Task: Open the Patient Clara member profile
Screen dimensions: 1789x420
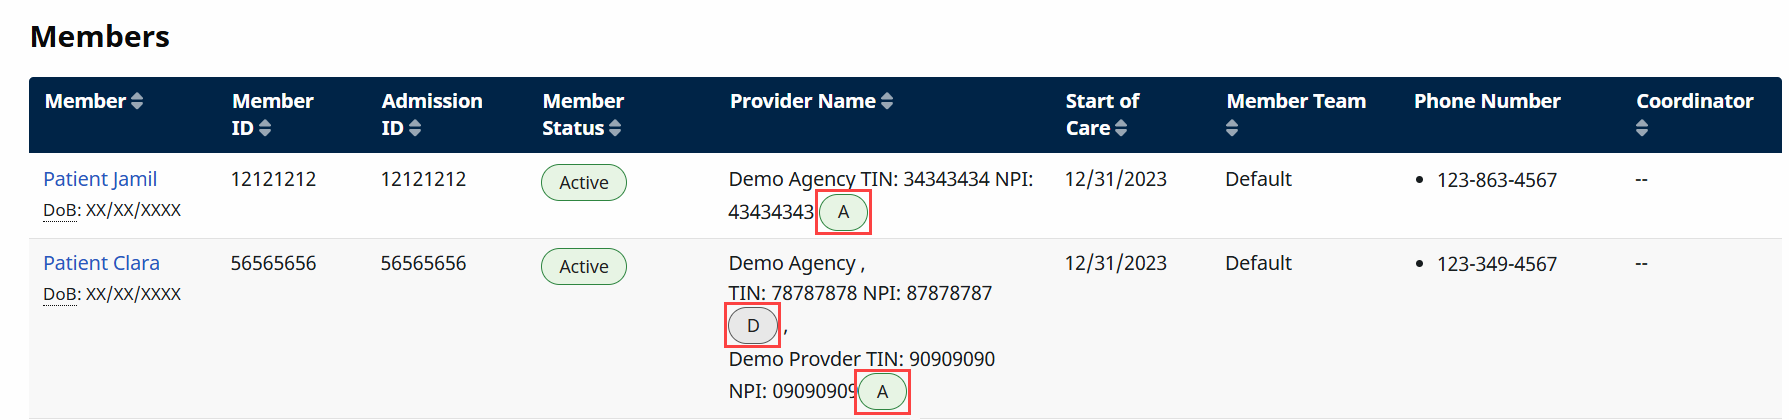Action: tap(101, 263)
